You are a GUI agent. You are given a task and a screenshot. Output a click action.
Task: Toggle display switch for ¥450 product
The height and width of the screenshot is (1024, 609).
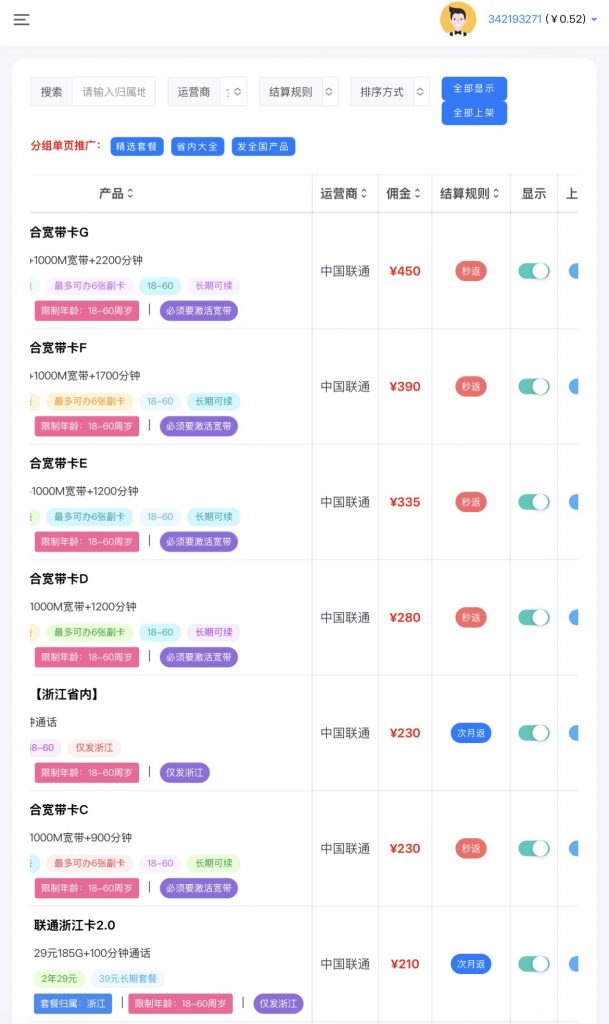point(534,271)
